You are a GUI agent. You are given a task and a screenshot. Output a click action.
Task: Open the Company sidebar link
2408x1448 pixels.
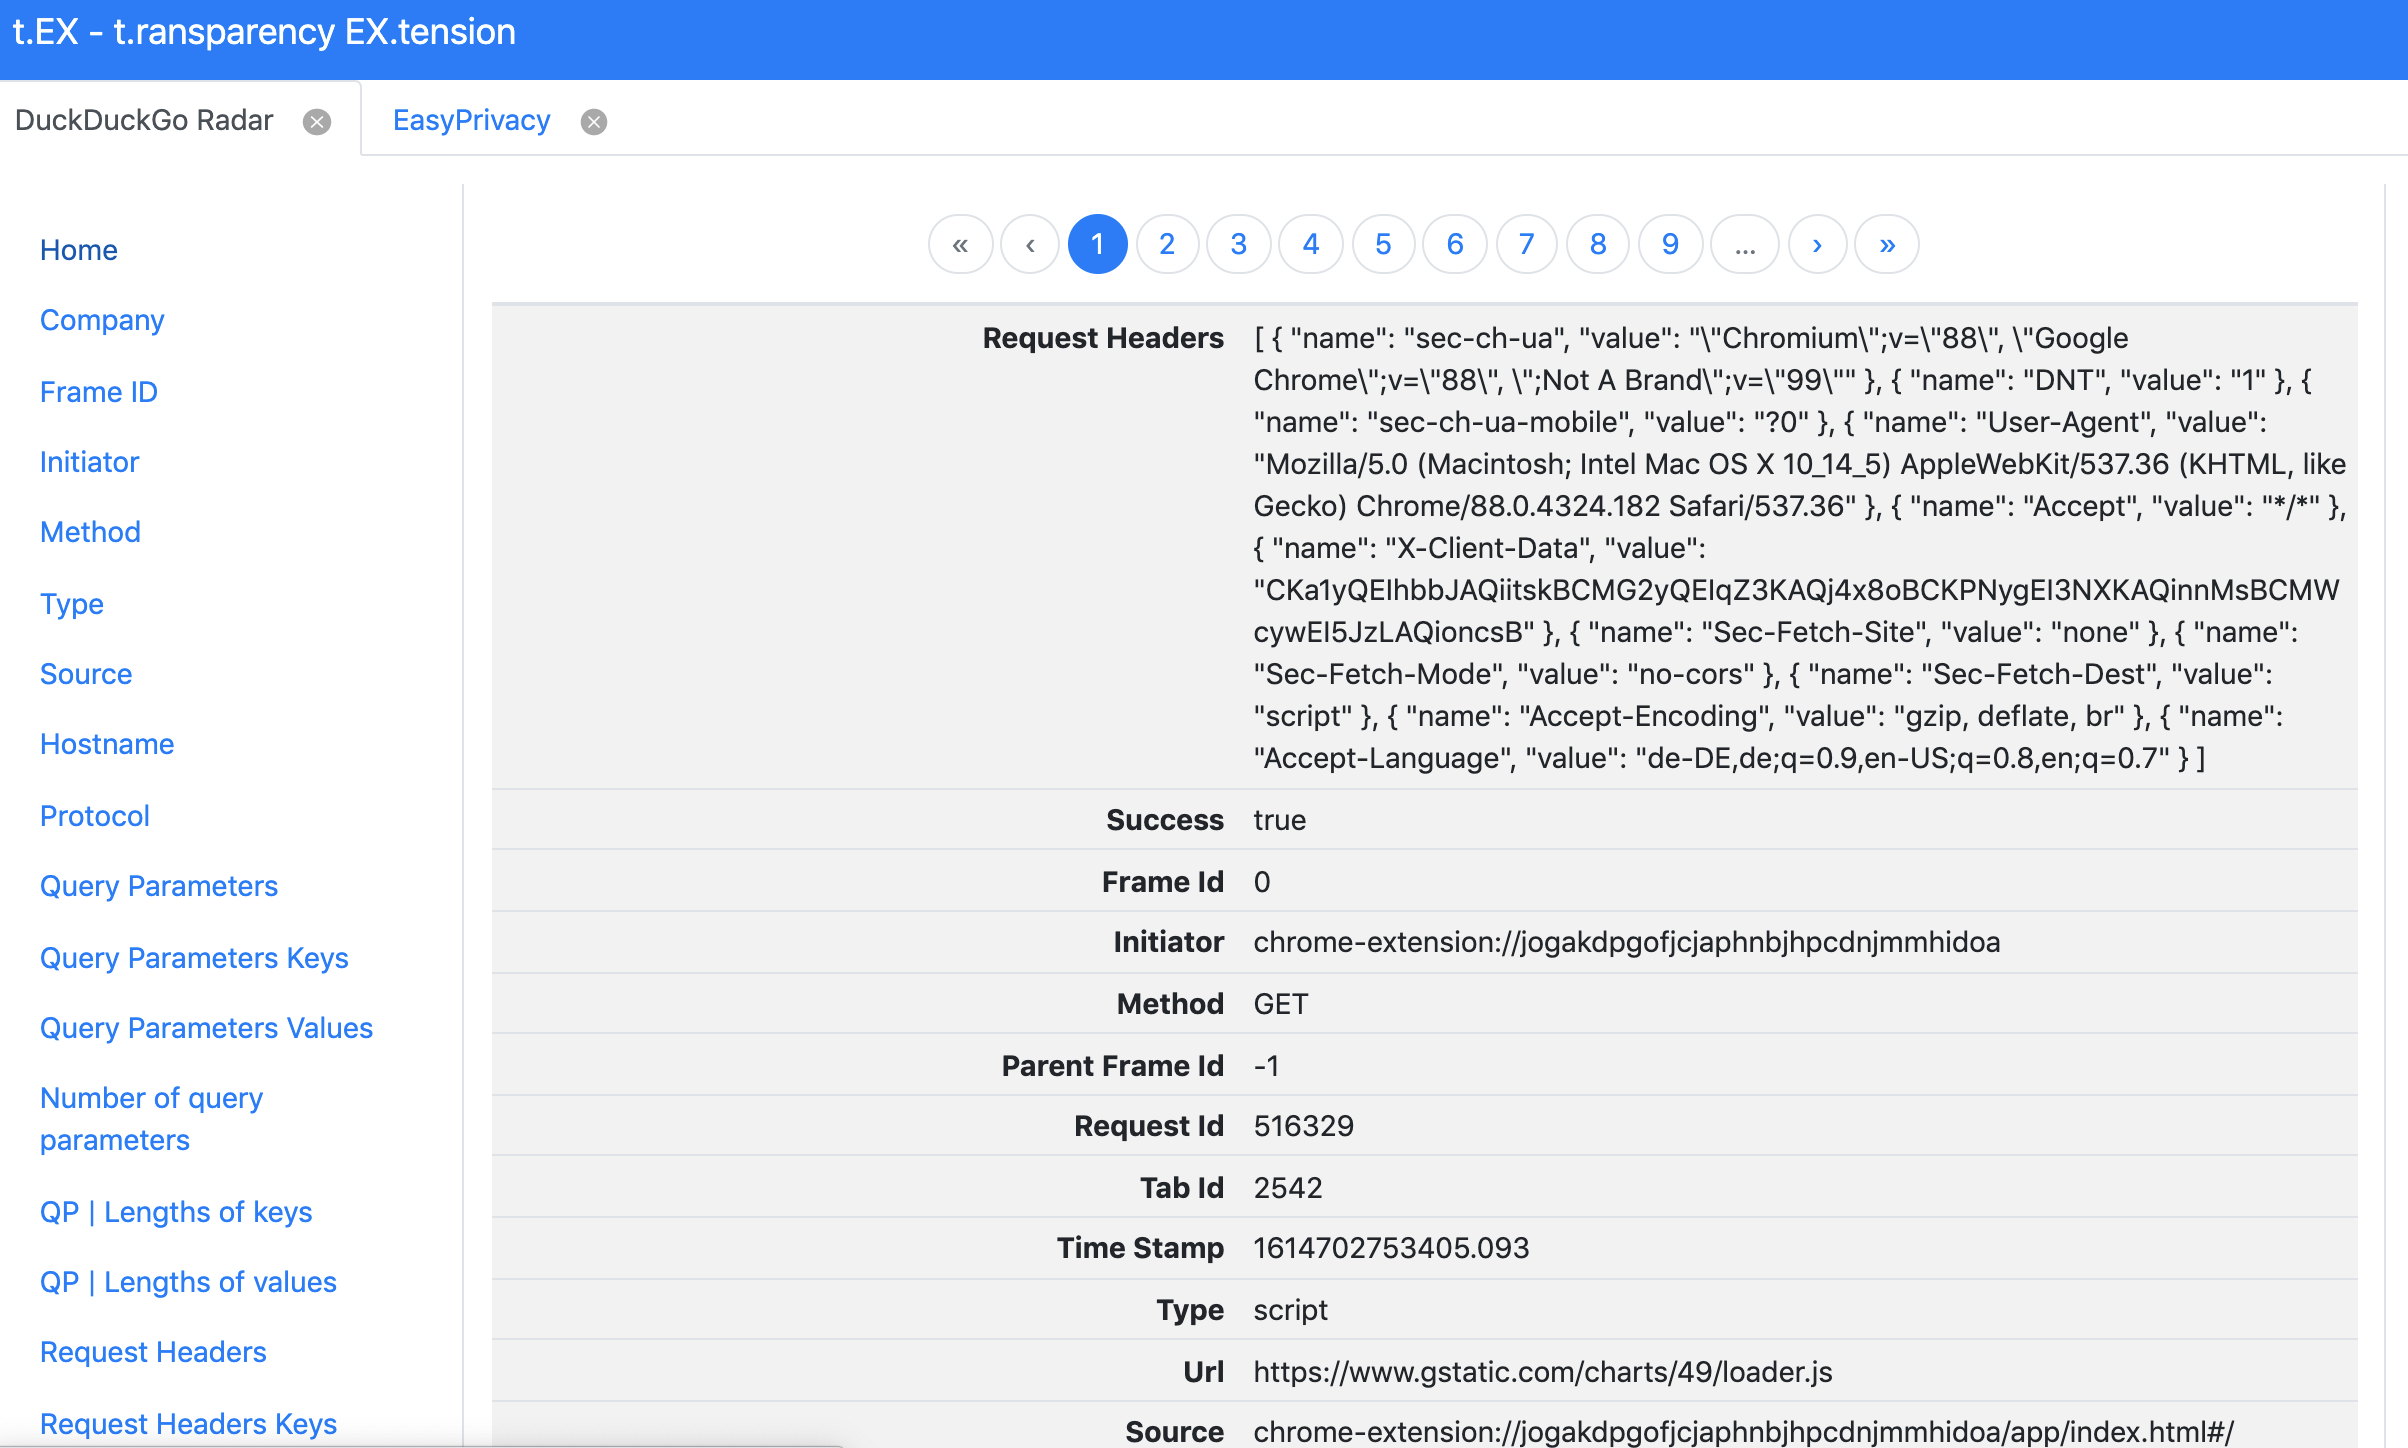pyautogui.click(x=102, y=320)
